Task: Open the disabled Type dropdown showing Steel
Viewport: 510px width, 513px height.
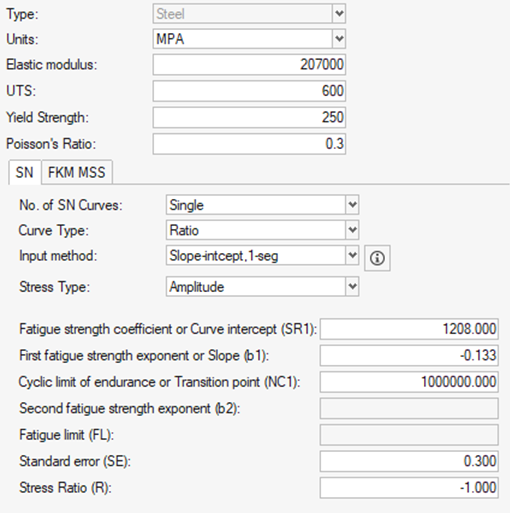Action: point(249,14)
